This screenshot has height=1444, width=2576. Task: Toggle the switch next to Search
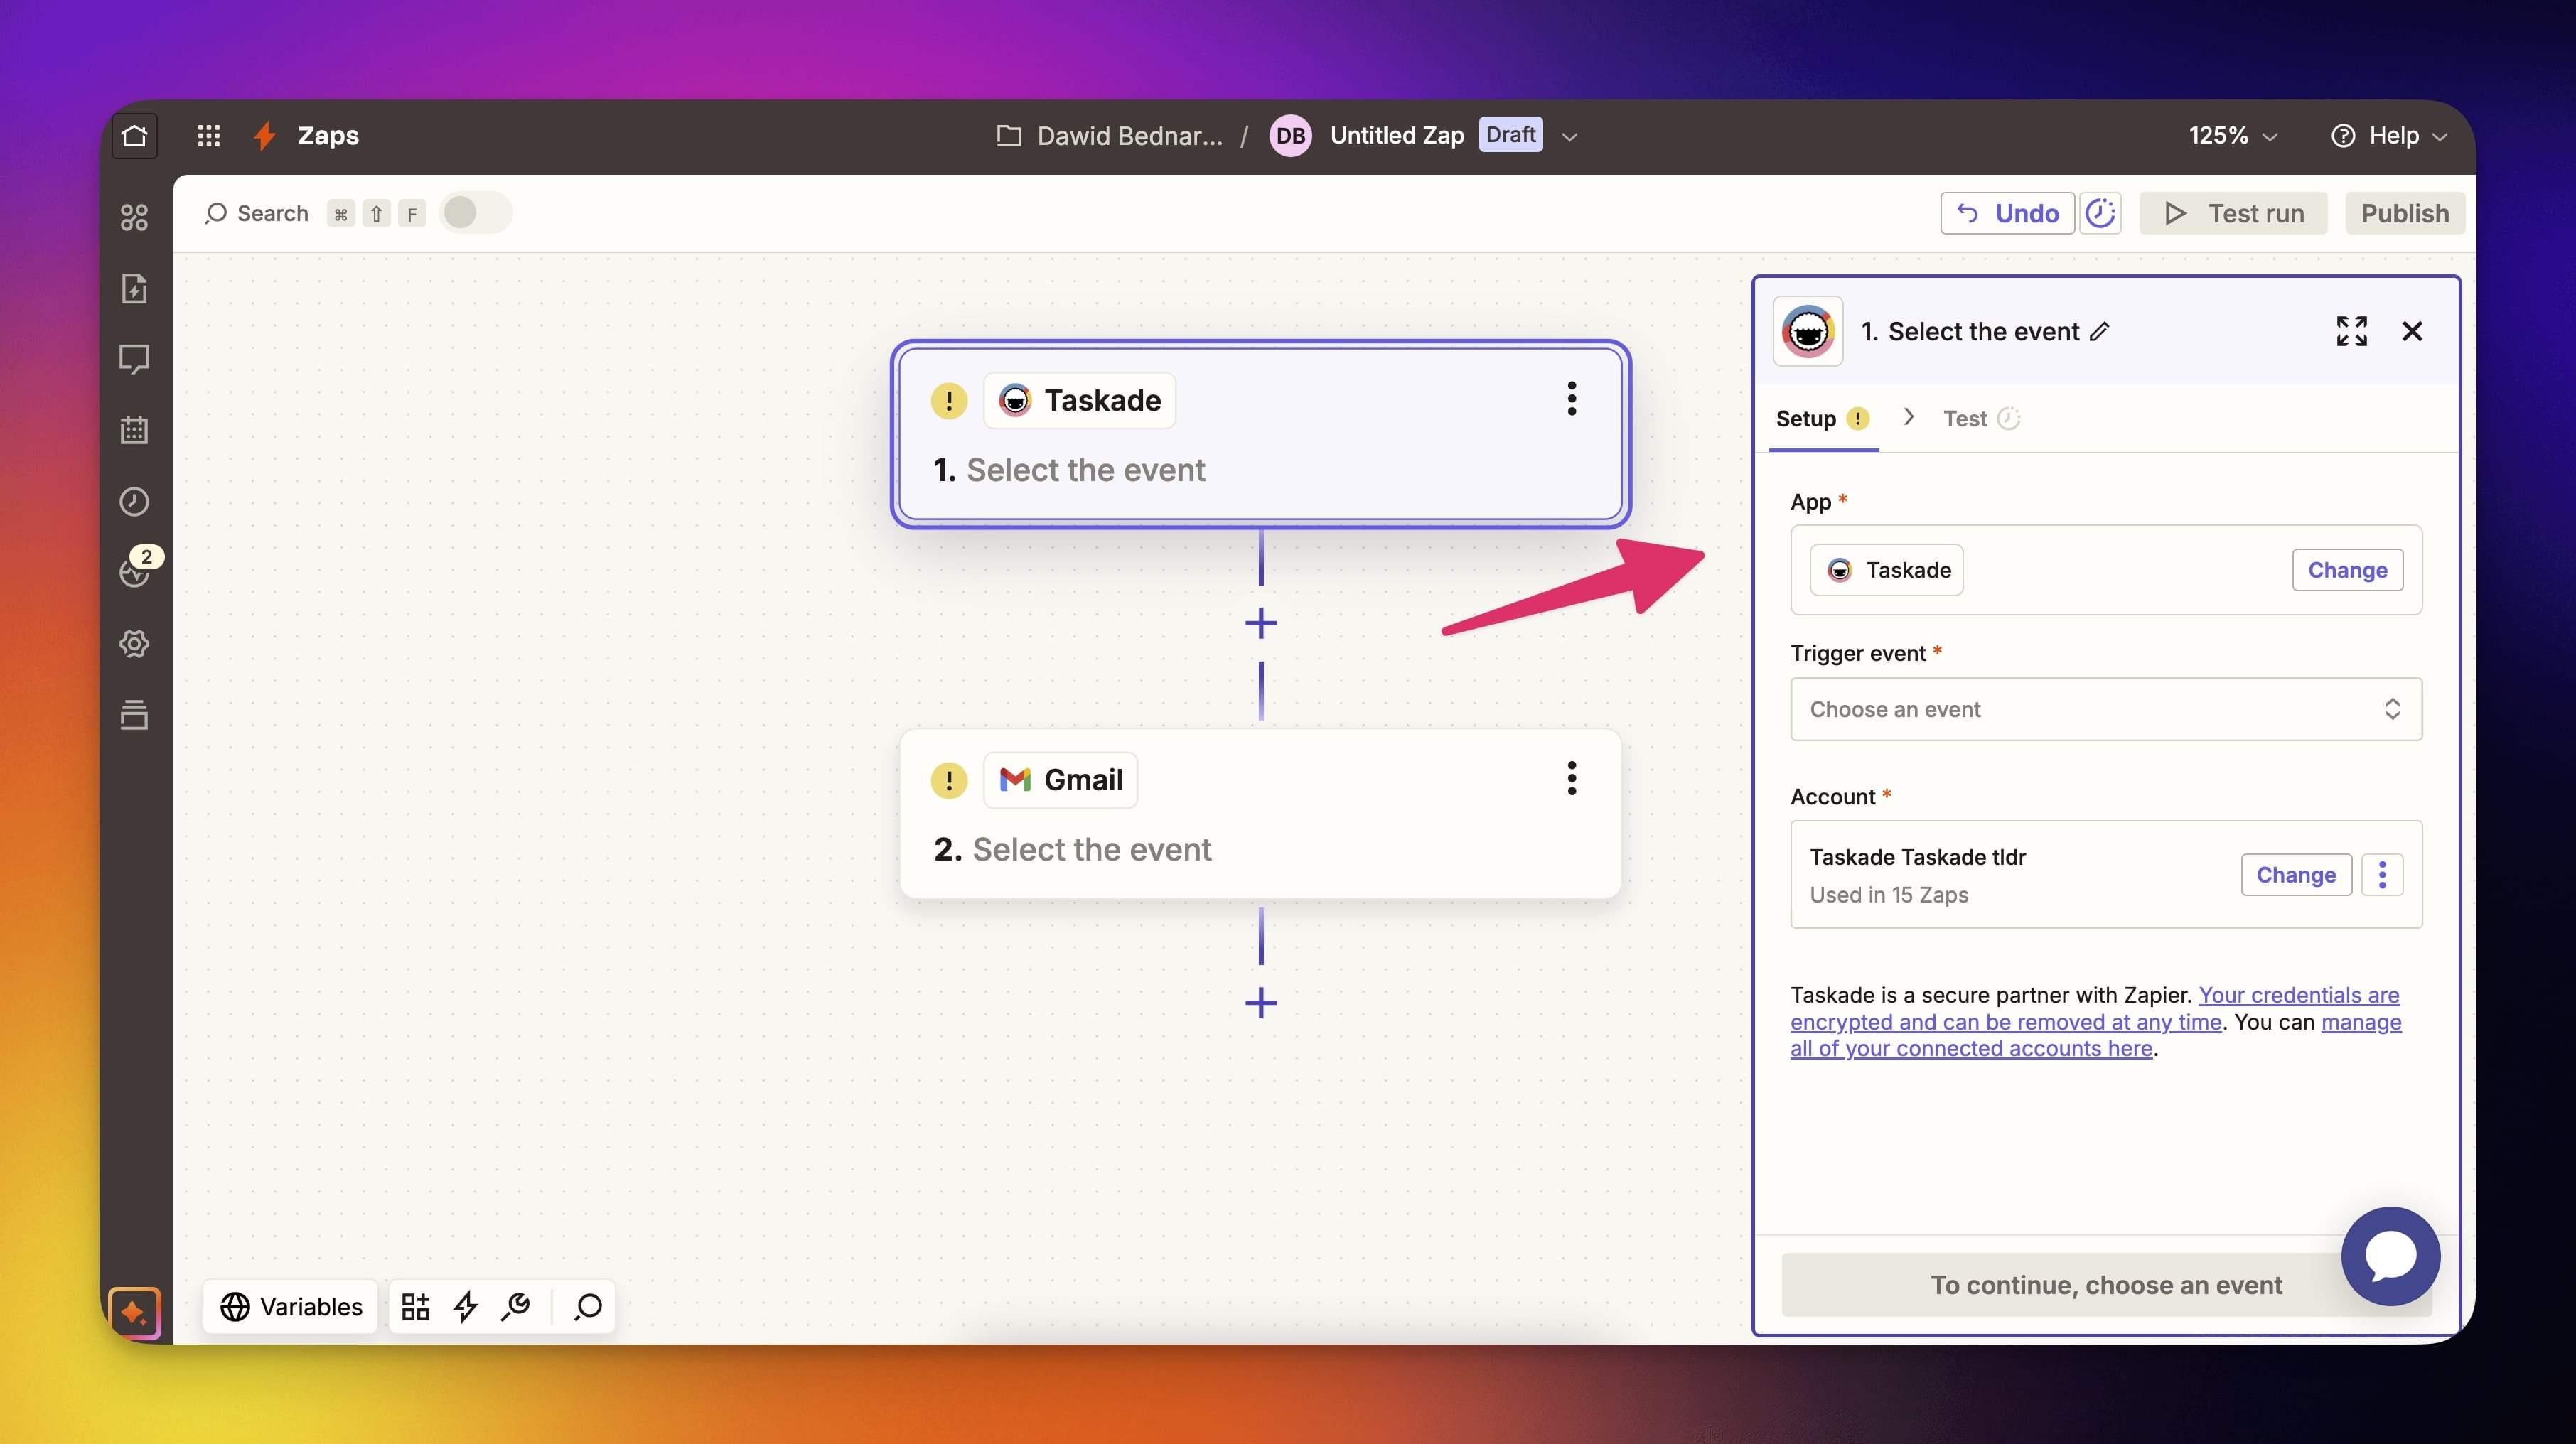475,213
